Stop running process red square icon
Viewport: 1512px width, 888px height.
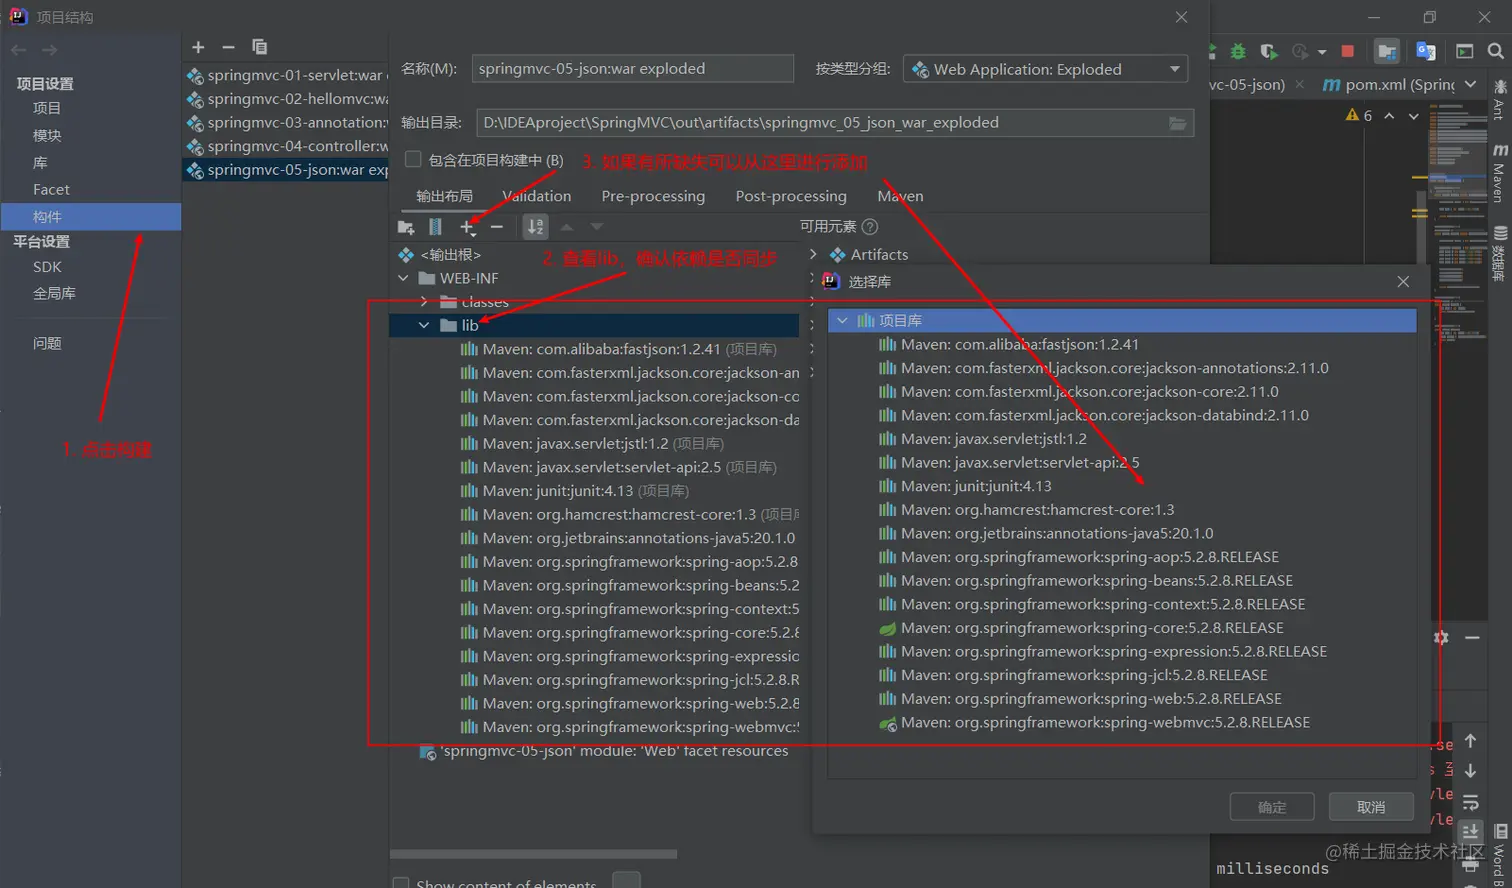[x=1347, y=51]
